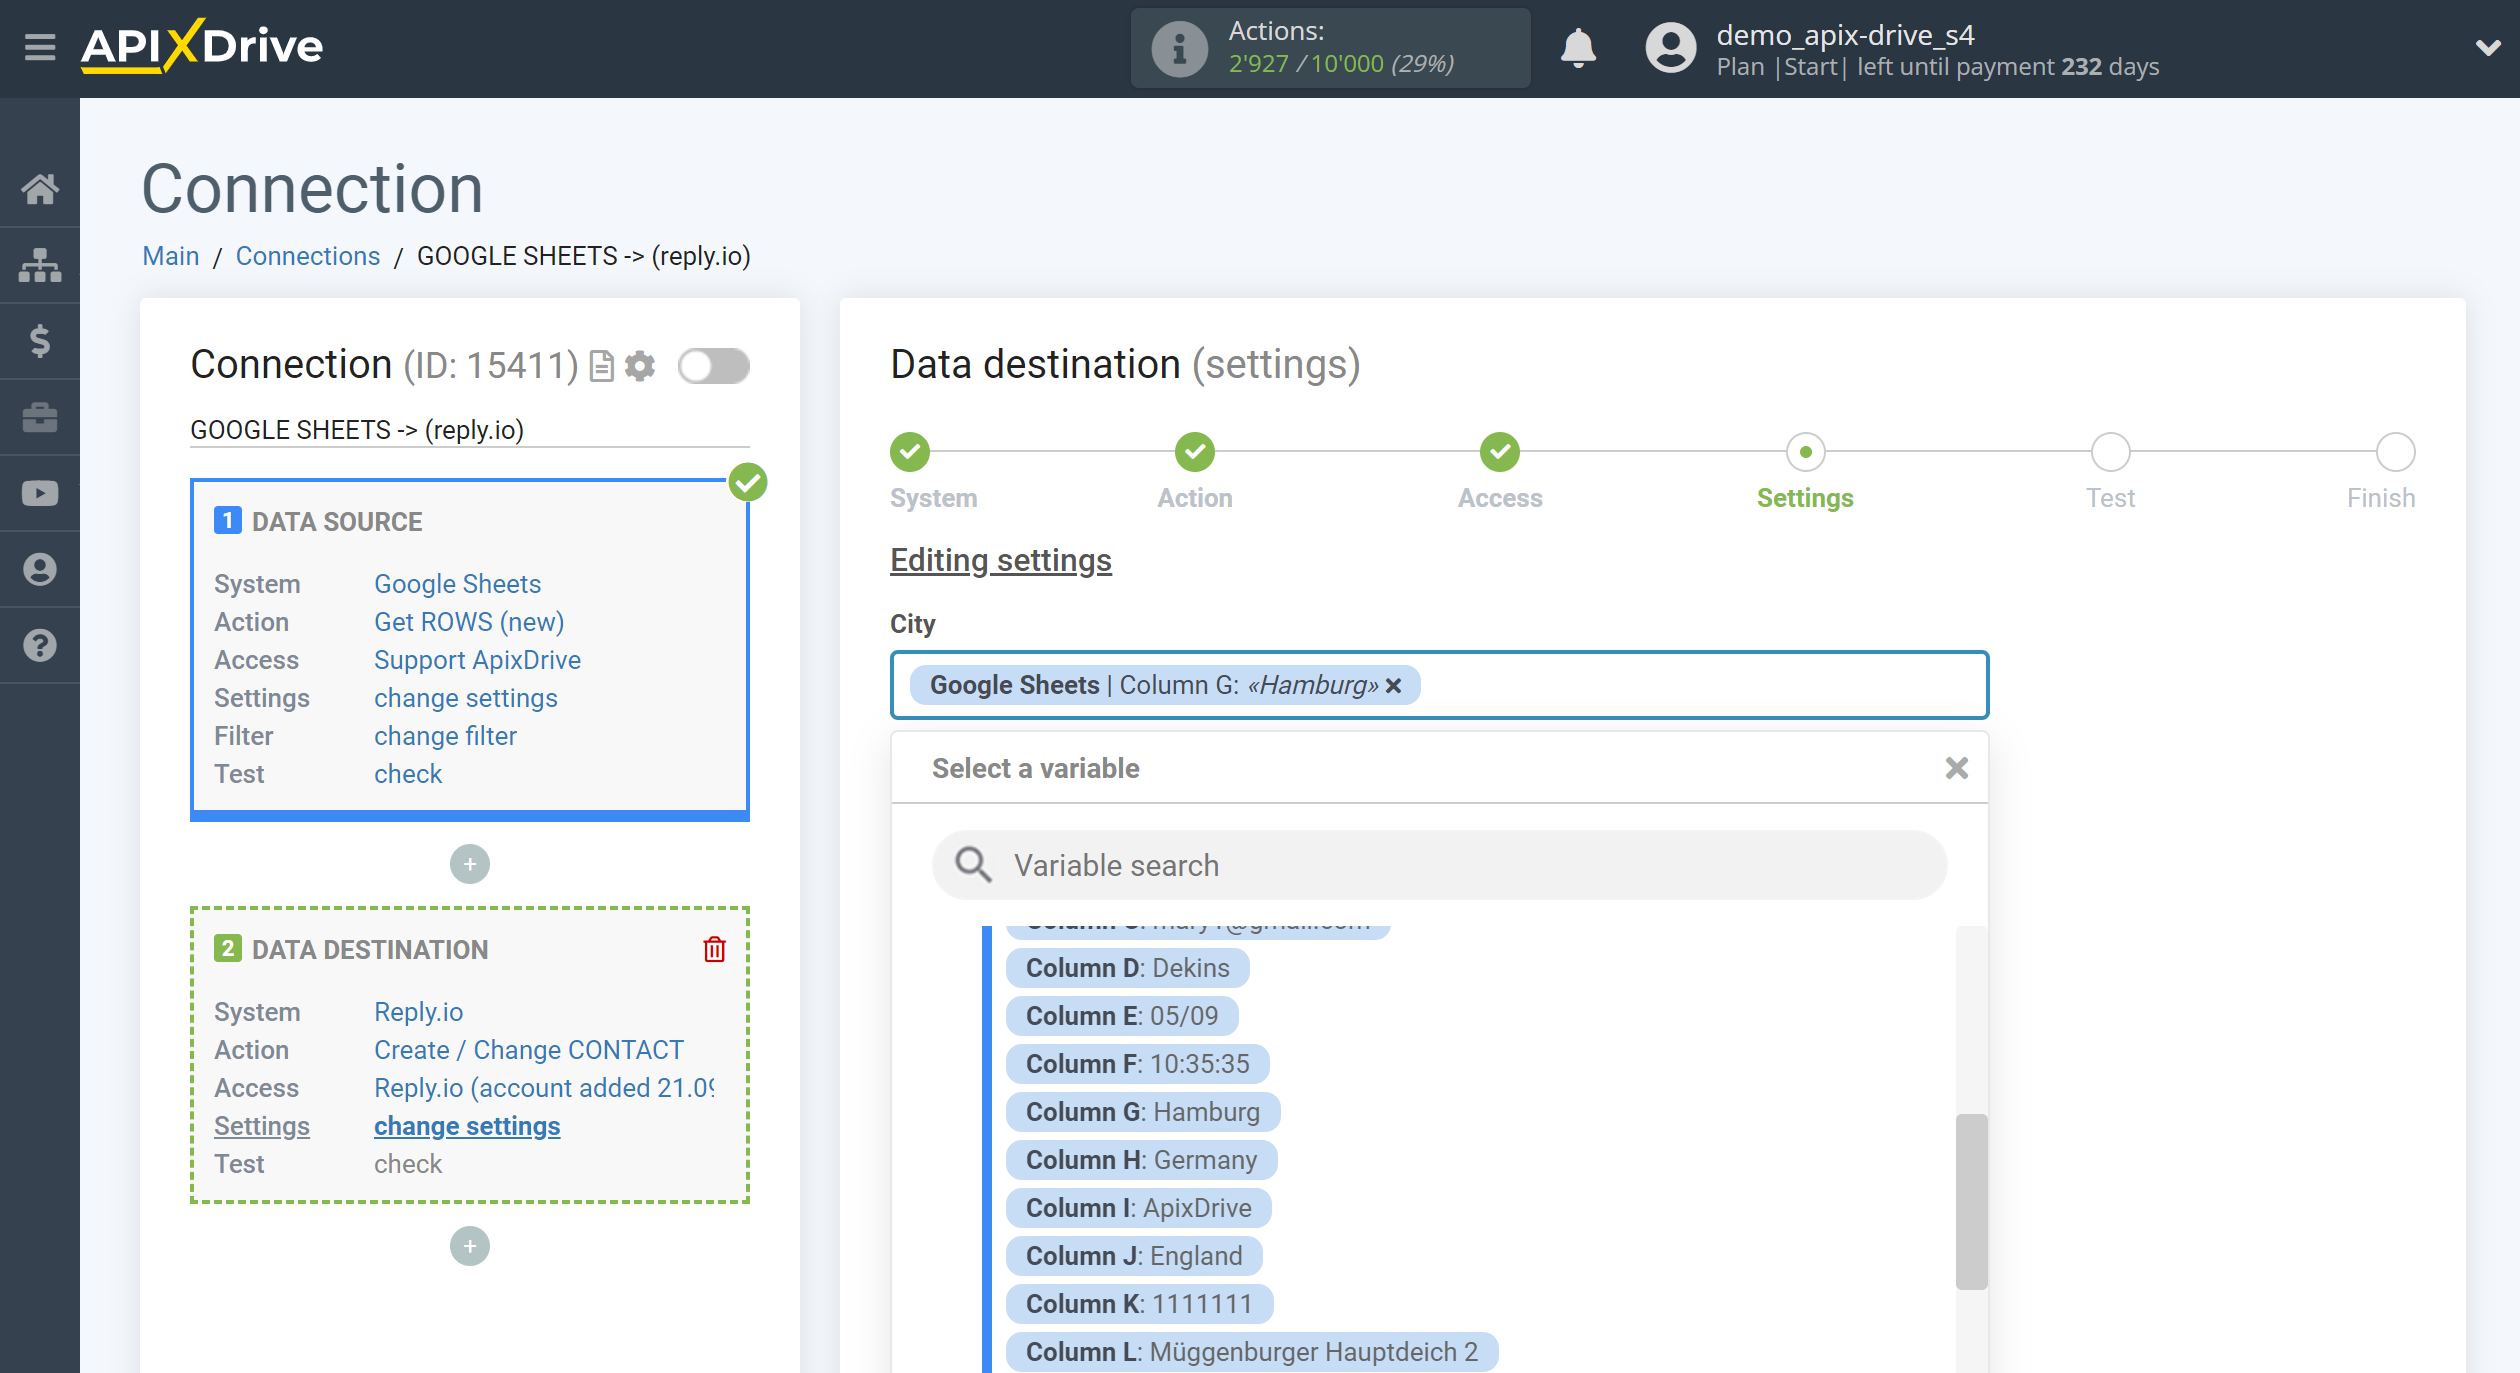This screenshot has width=2520, height=1373.
Task: Select variable Column K: 1111111
Action: [1139, 1304]
